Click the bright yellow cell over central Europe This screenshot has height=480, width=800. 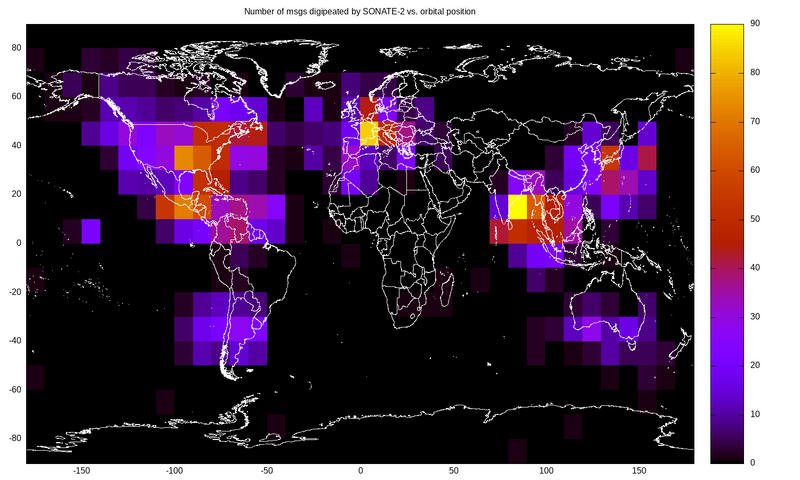(369, 133)
